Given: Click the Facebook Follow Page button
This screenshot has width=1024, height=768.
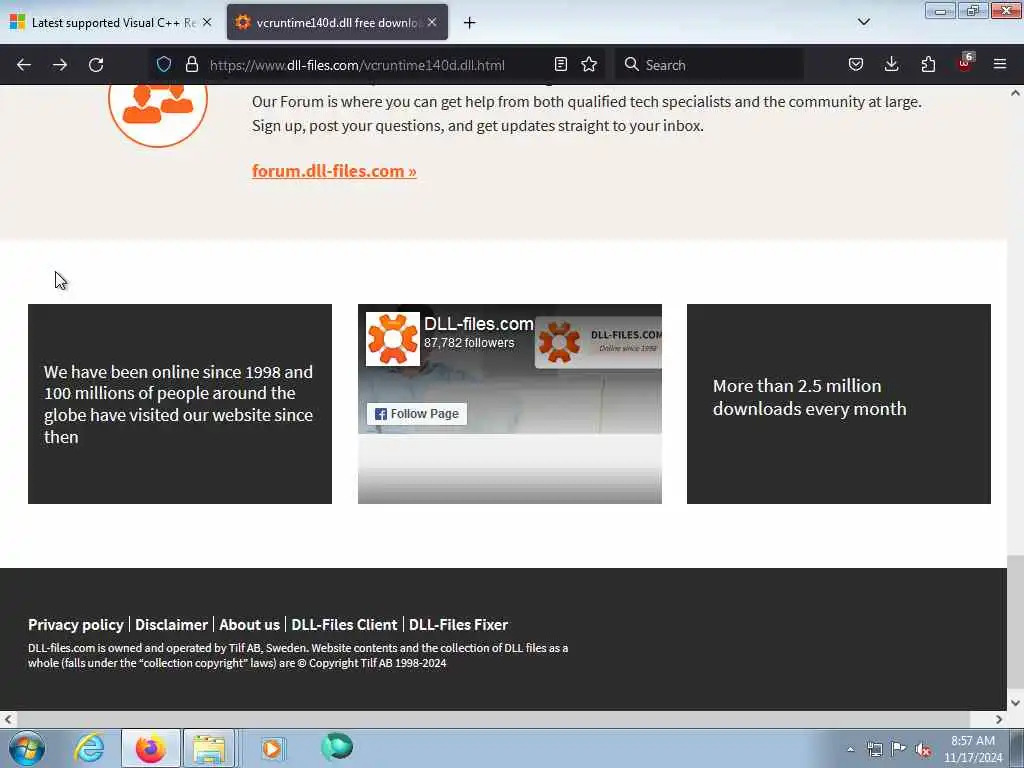Looking at the screenshot, I should (x=417, y=413).
